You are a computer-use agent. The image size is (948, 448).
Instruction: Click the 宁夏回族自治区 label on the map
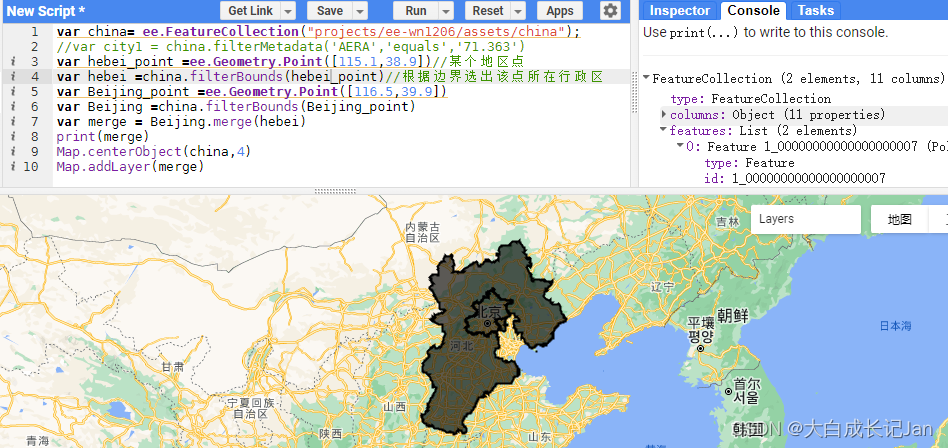pyautogui.click(x=251, y=408)
